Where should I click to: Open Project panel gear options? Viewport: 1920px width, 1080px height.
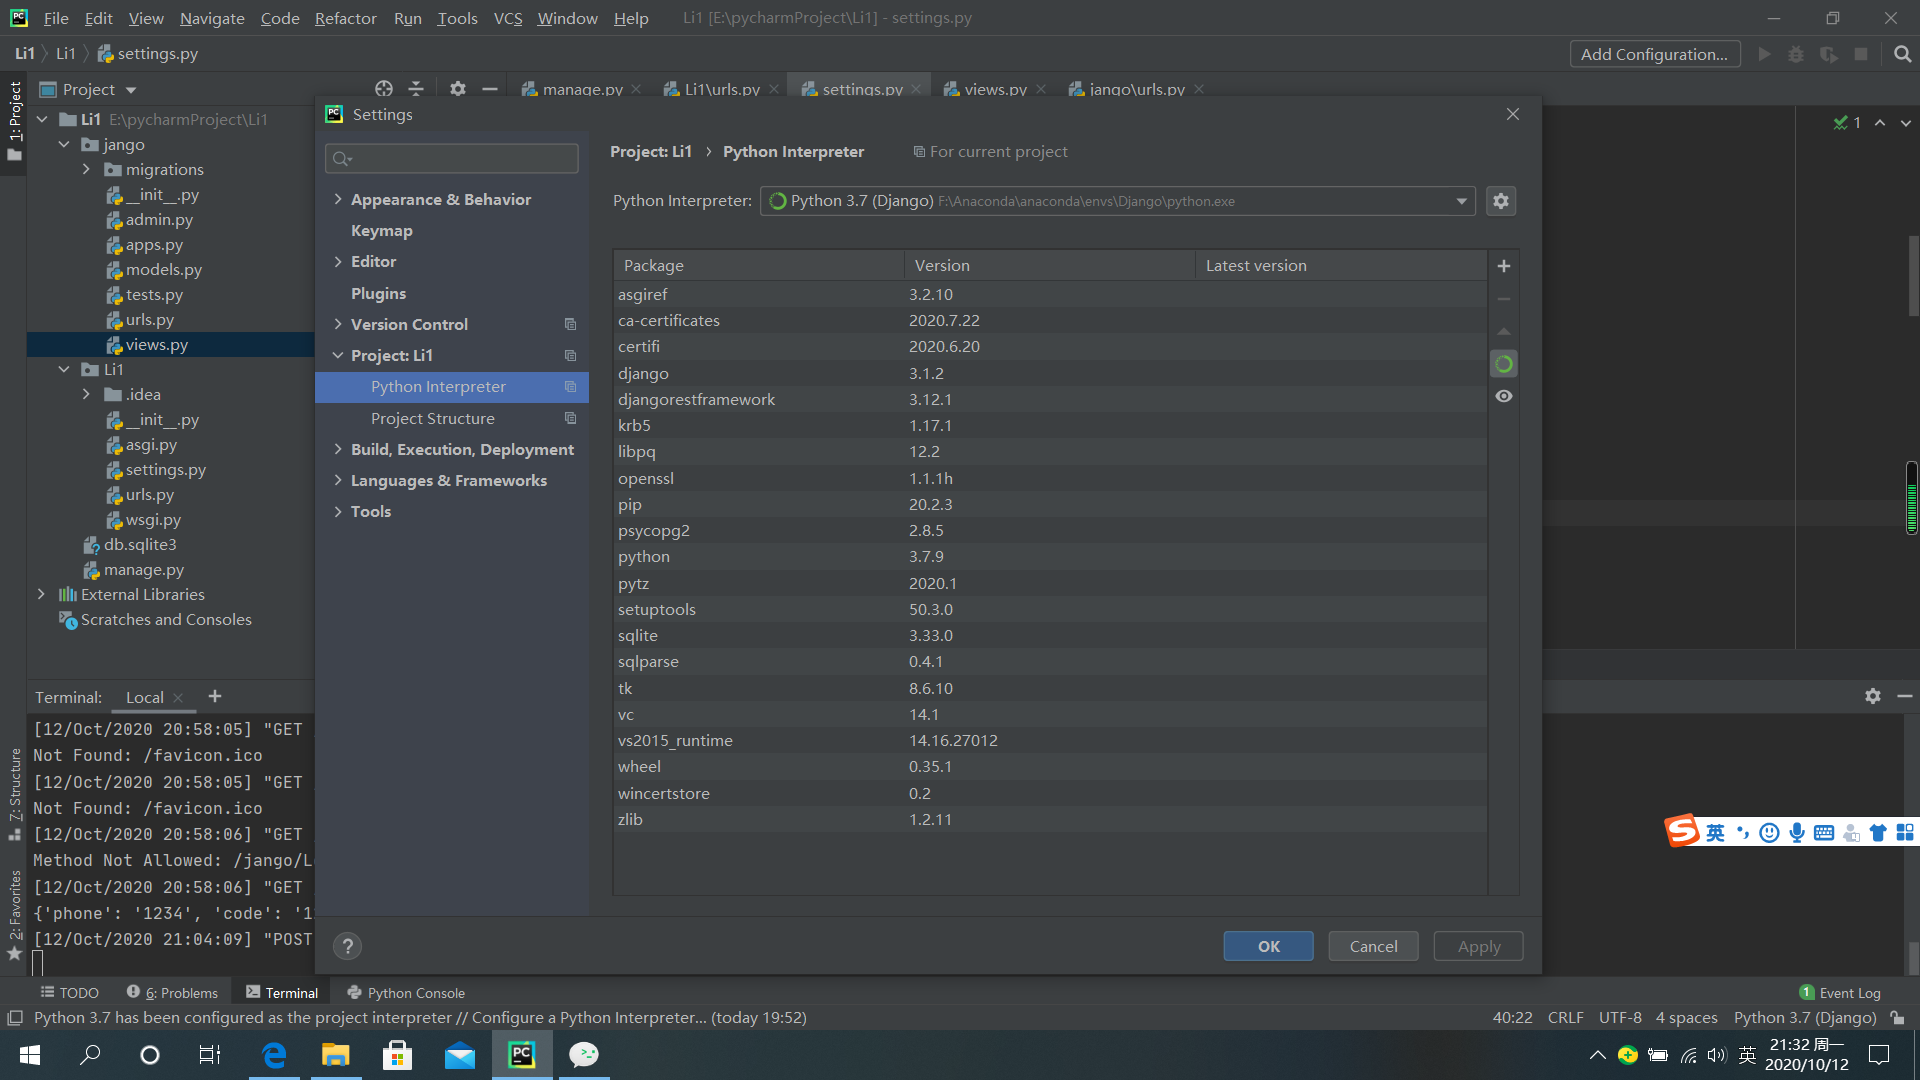(457, 89)
